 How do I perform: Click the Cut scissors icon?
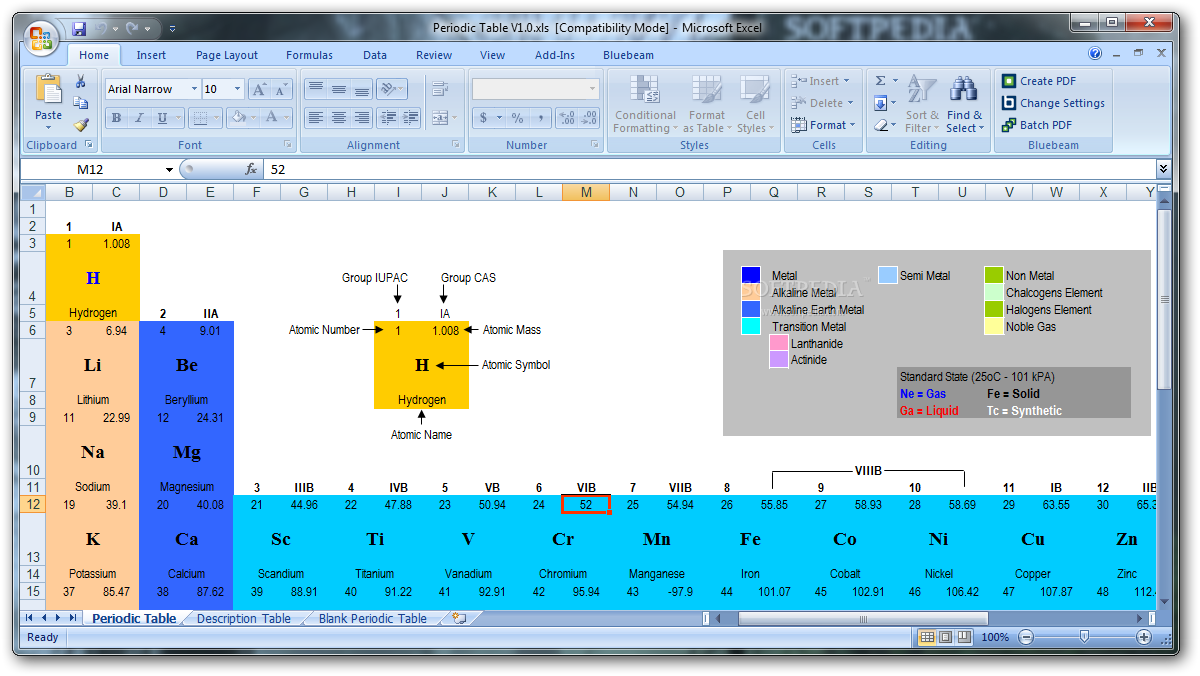click(82, 81)
